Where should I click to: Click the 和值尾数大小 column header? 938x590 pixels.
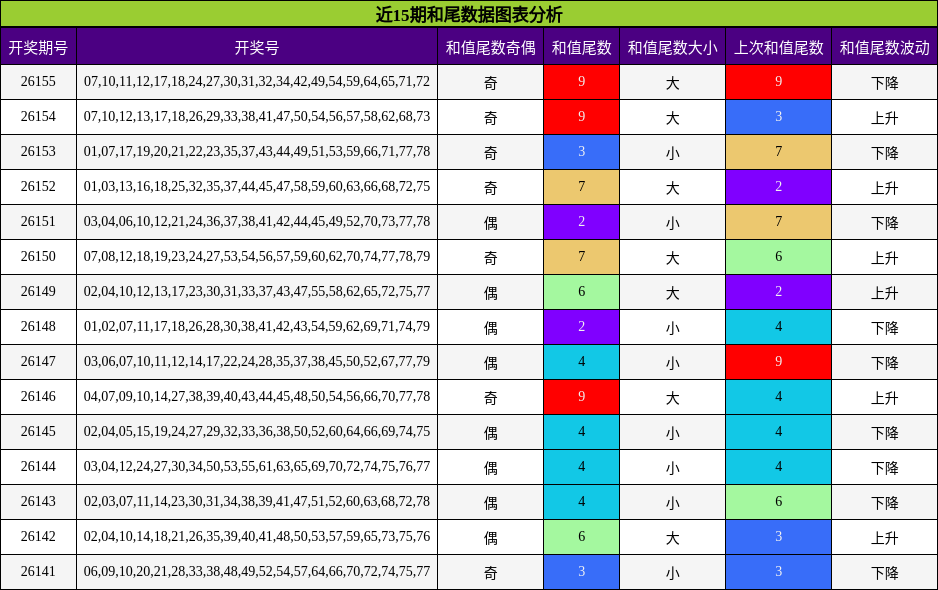coord(672,47)
